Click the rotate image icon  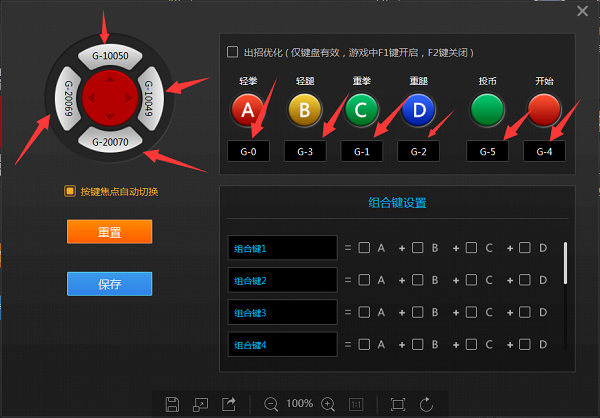[427, 403]
